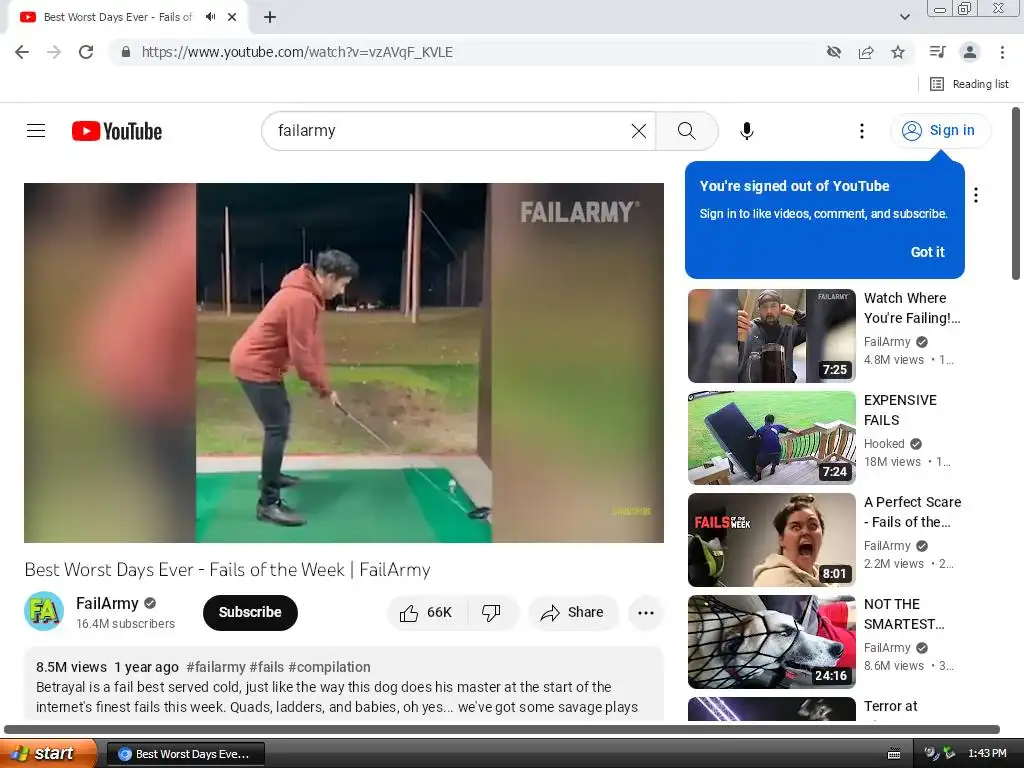This screenshot has width=1024, height=768.
Task: Open Watch Where You're Failing thumbnail
Action: click(x=771, y=336)
